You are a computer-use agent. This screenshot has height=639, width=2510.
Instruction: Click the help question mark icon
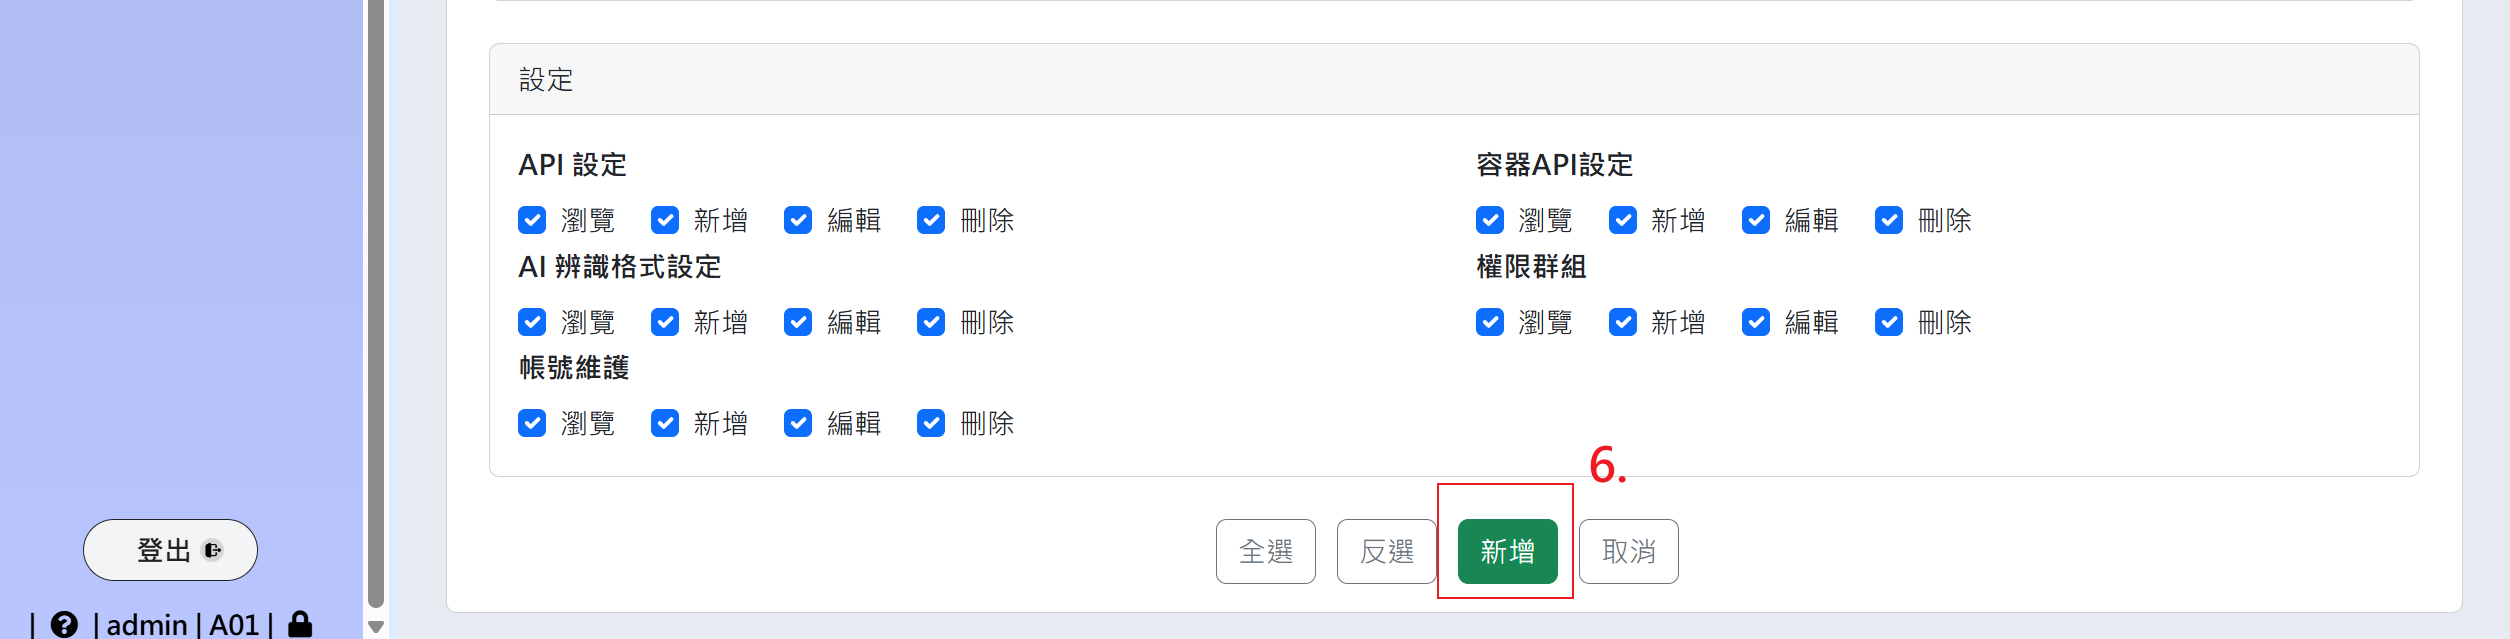pos(64,625)
